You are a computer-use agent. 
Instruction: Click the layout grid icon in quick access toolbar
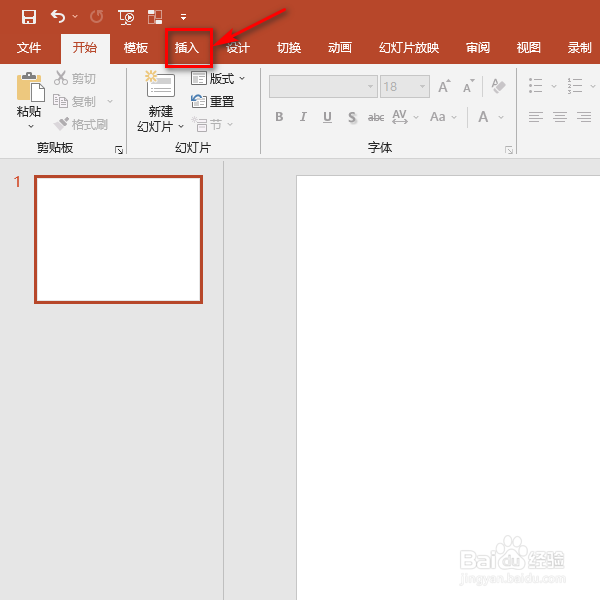(x=155, y=17)
